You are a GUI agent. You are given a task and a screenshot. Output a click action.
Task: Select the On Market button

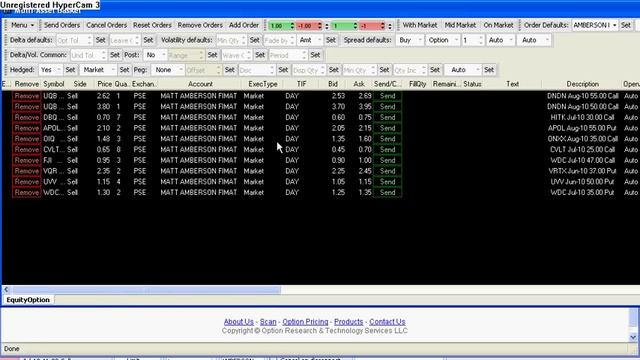tap(498, 25)
